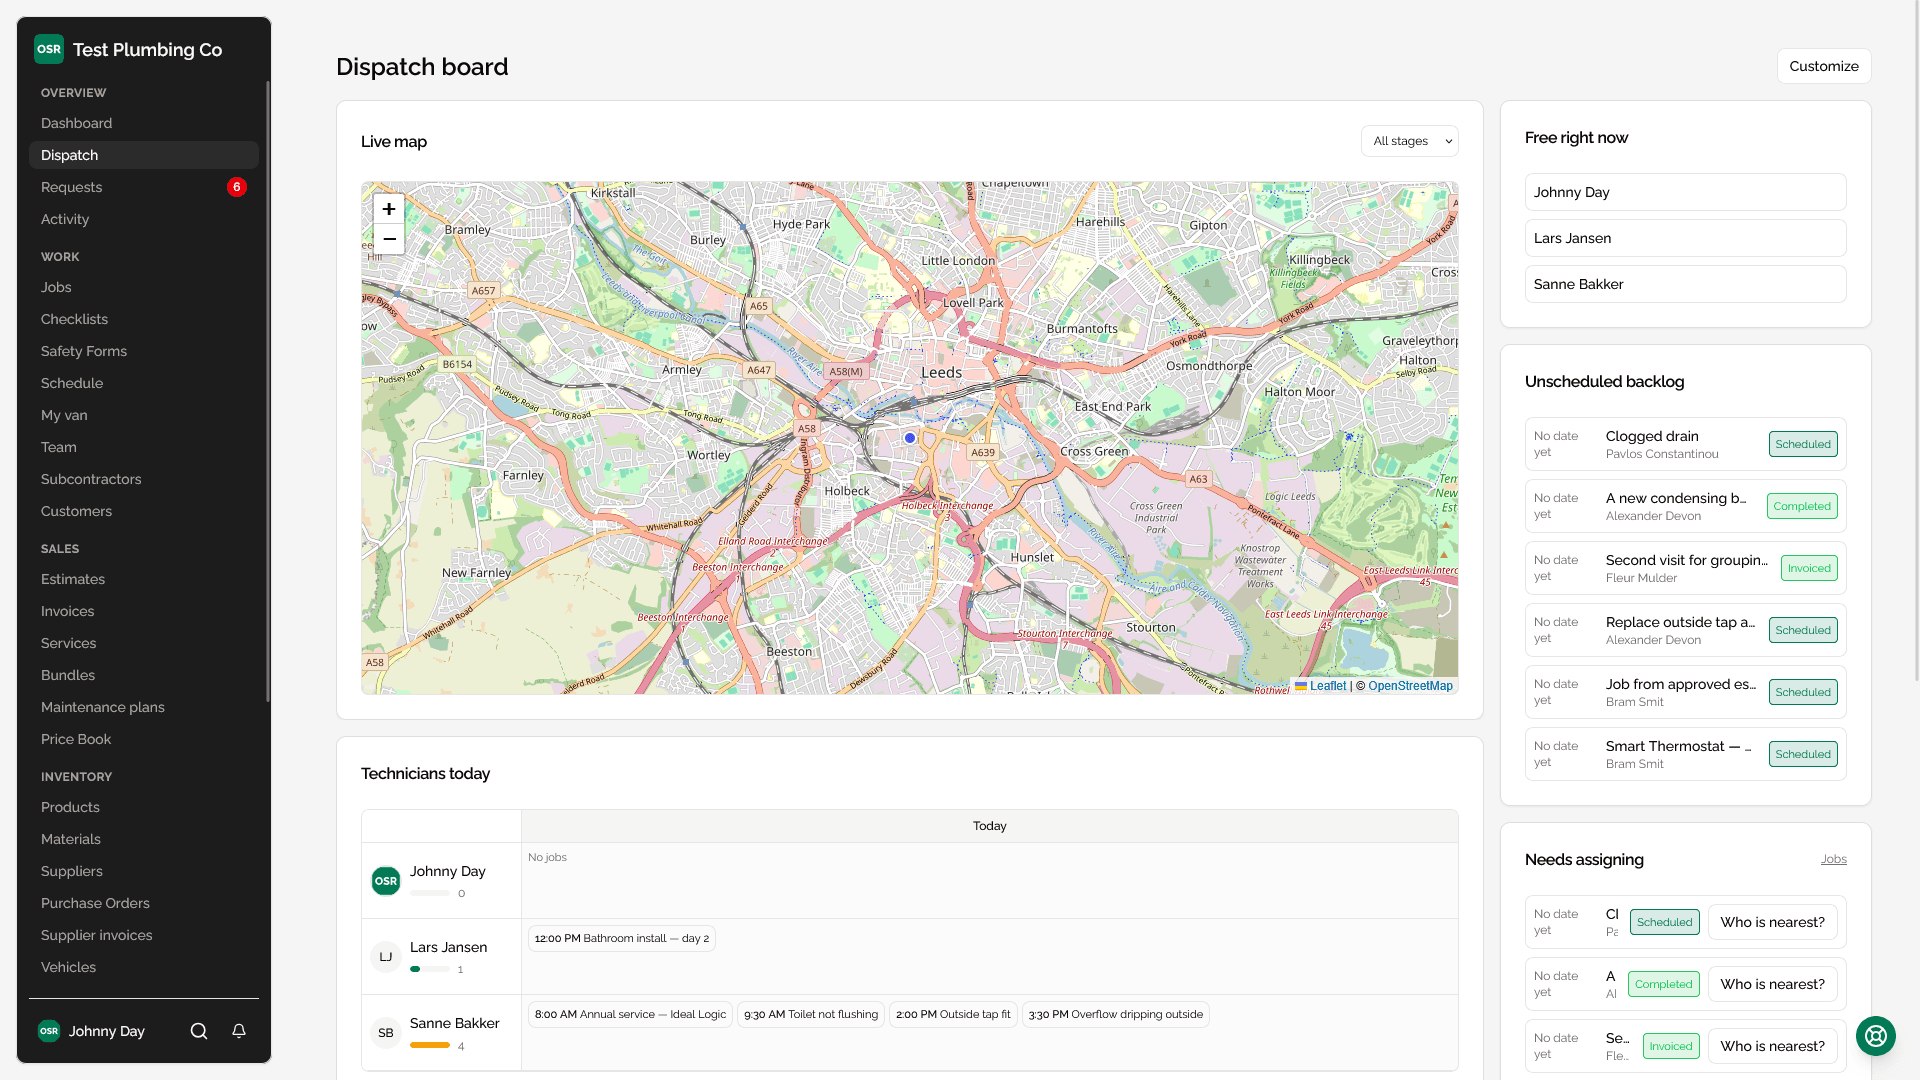Open Maintenance plans

pos(144,707)
